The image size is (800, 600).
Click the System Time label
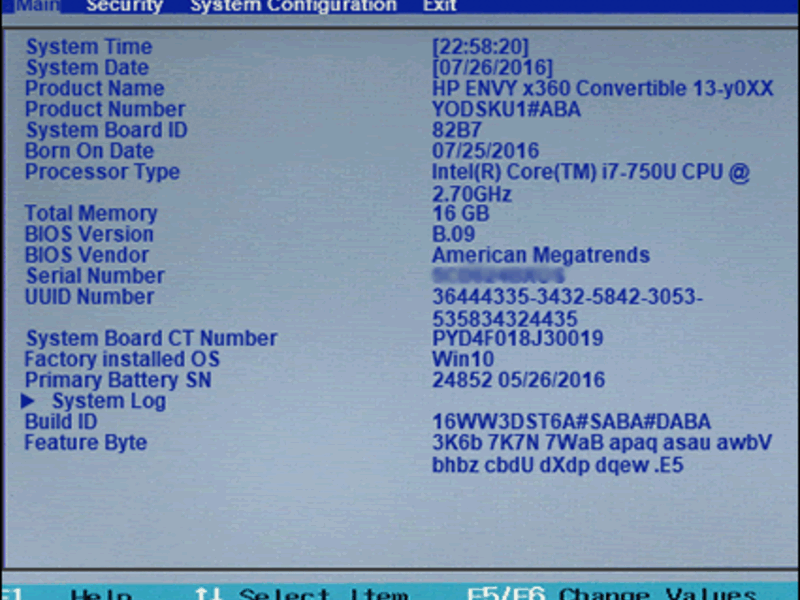tap(89, 47)
